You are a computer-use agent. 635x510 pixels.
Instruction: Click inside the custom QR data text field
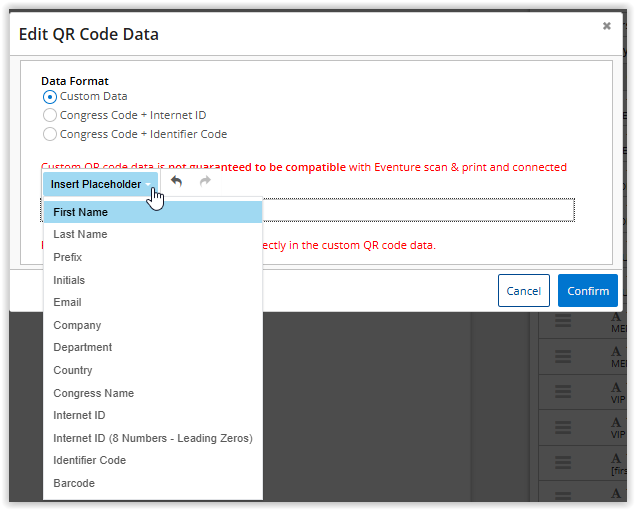point(420,210)
